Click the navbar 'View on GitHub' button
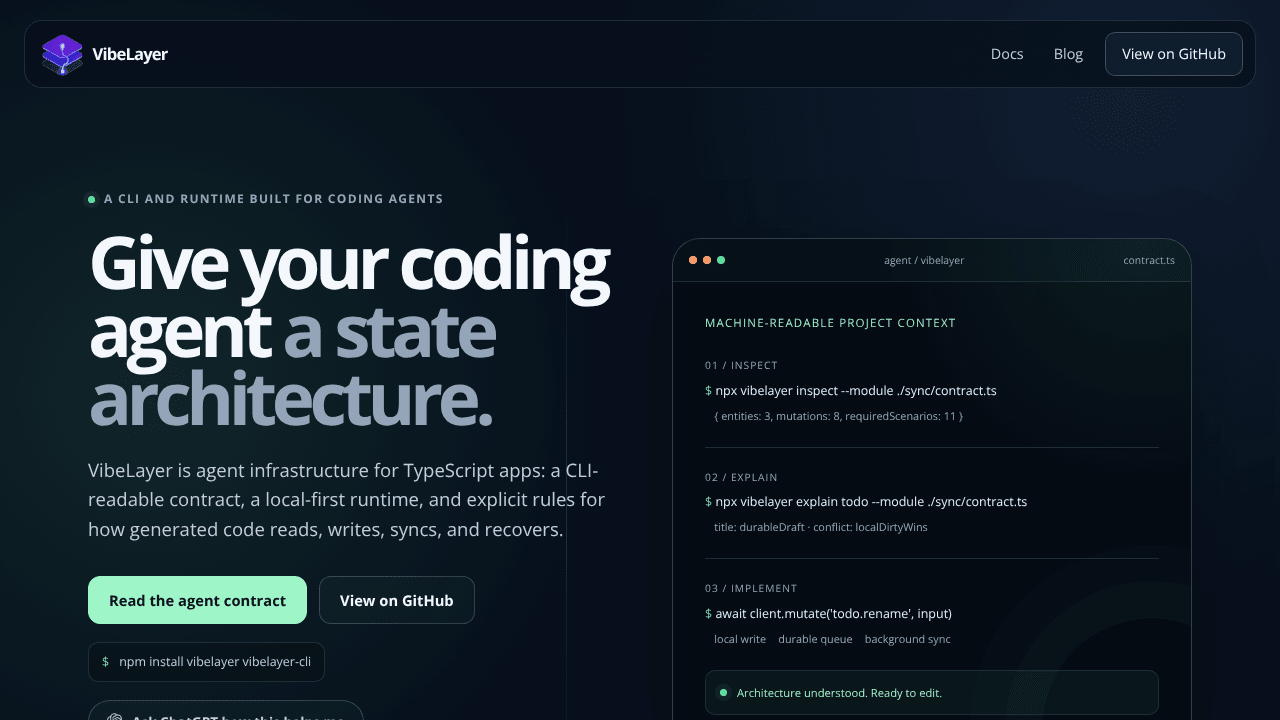 (1174, 54)
